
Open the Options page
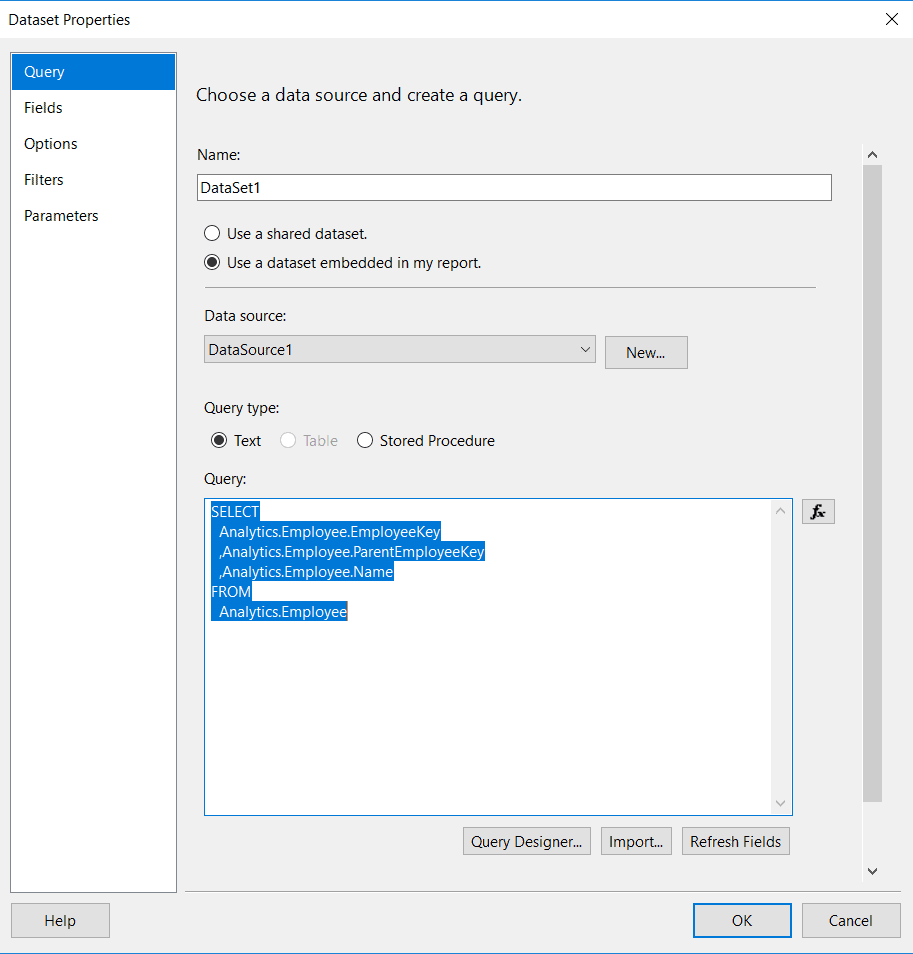point(51,144)
